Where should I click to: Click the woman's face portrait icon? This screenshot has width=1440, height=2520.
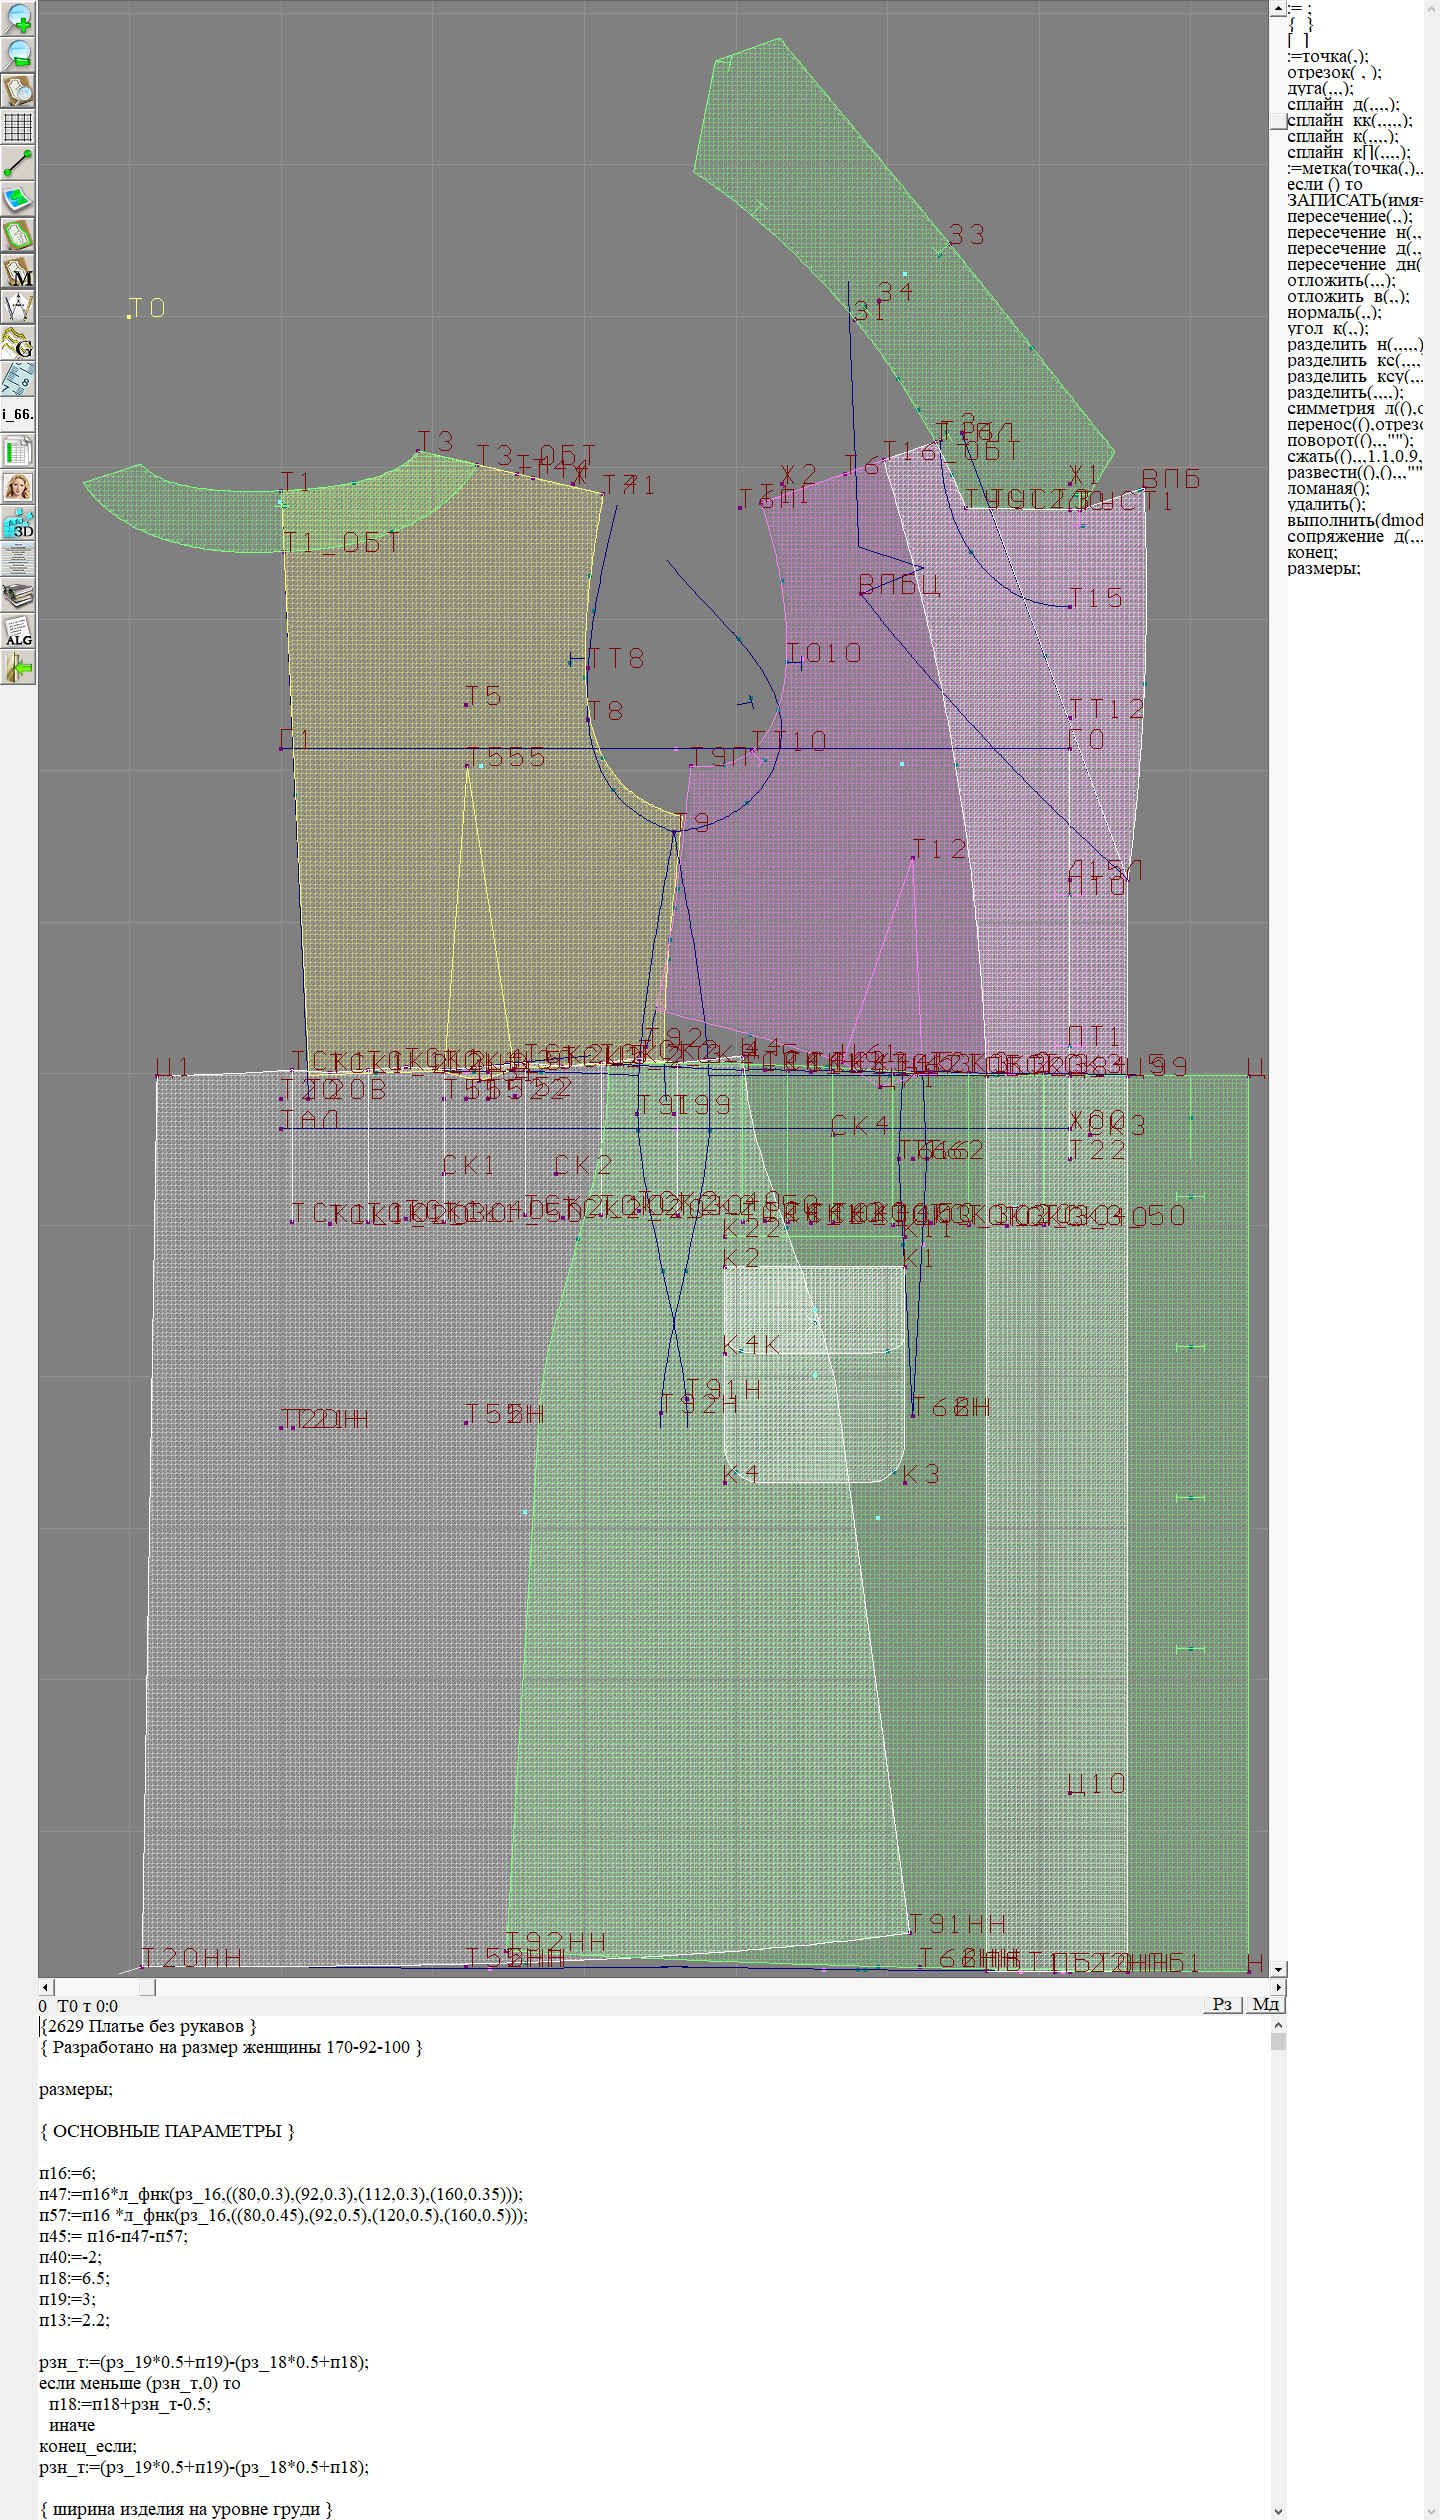[18, 487]
